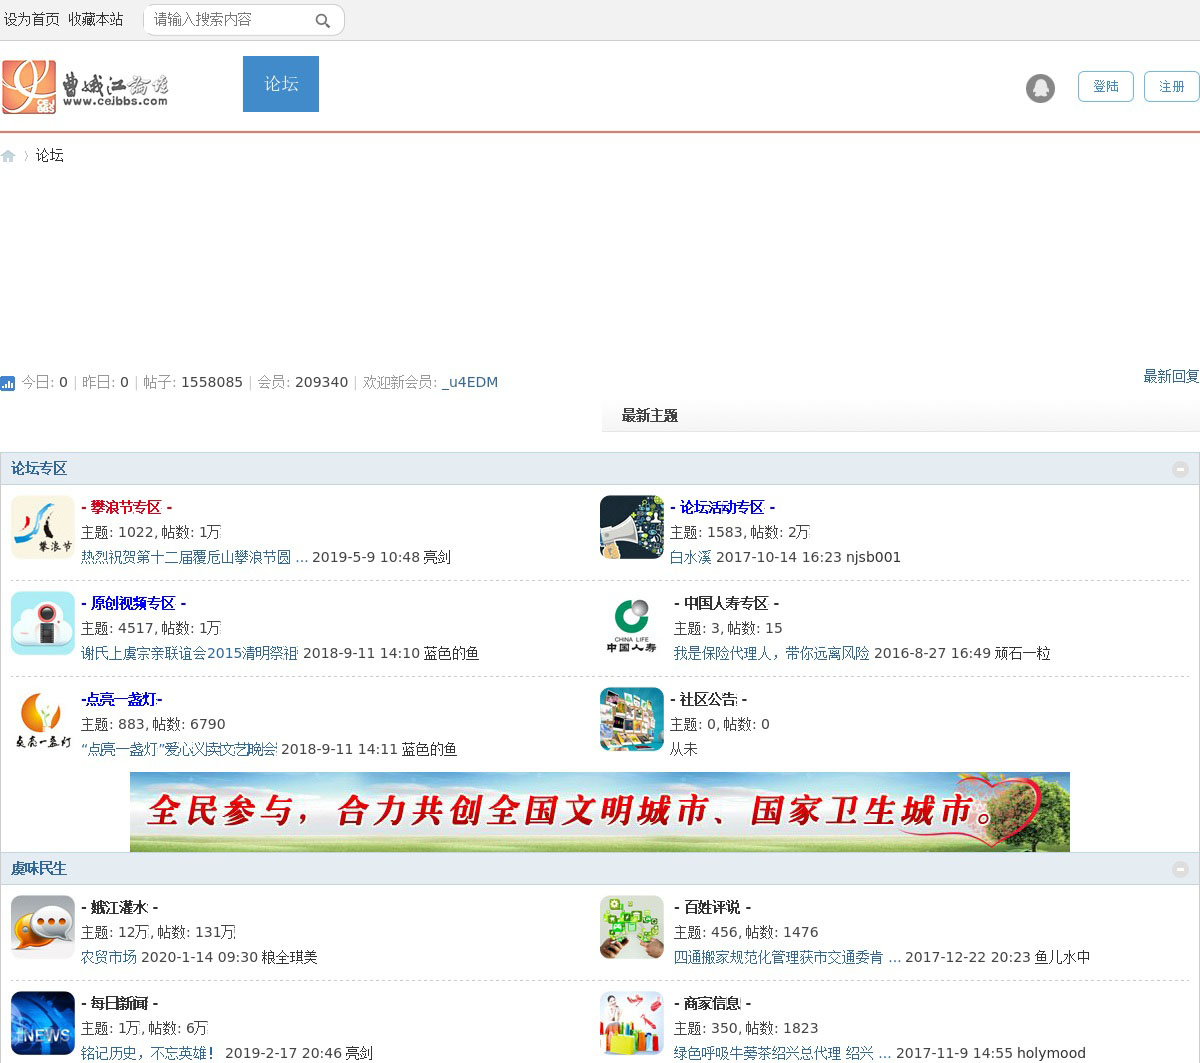Click the 最新回复 link
Screen dimensions: 1200x1063
[1170, 376]
